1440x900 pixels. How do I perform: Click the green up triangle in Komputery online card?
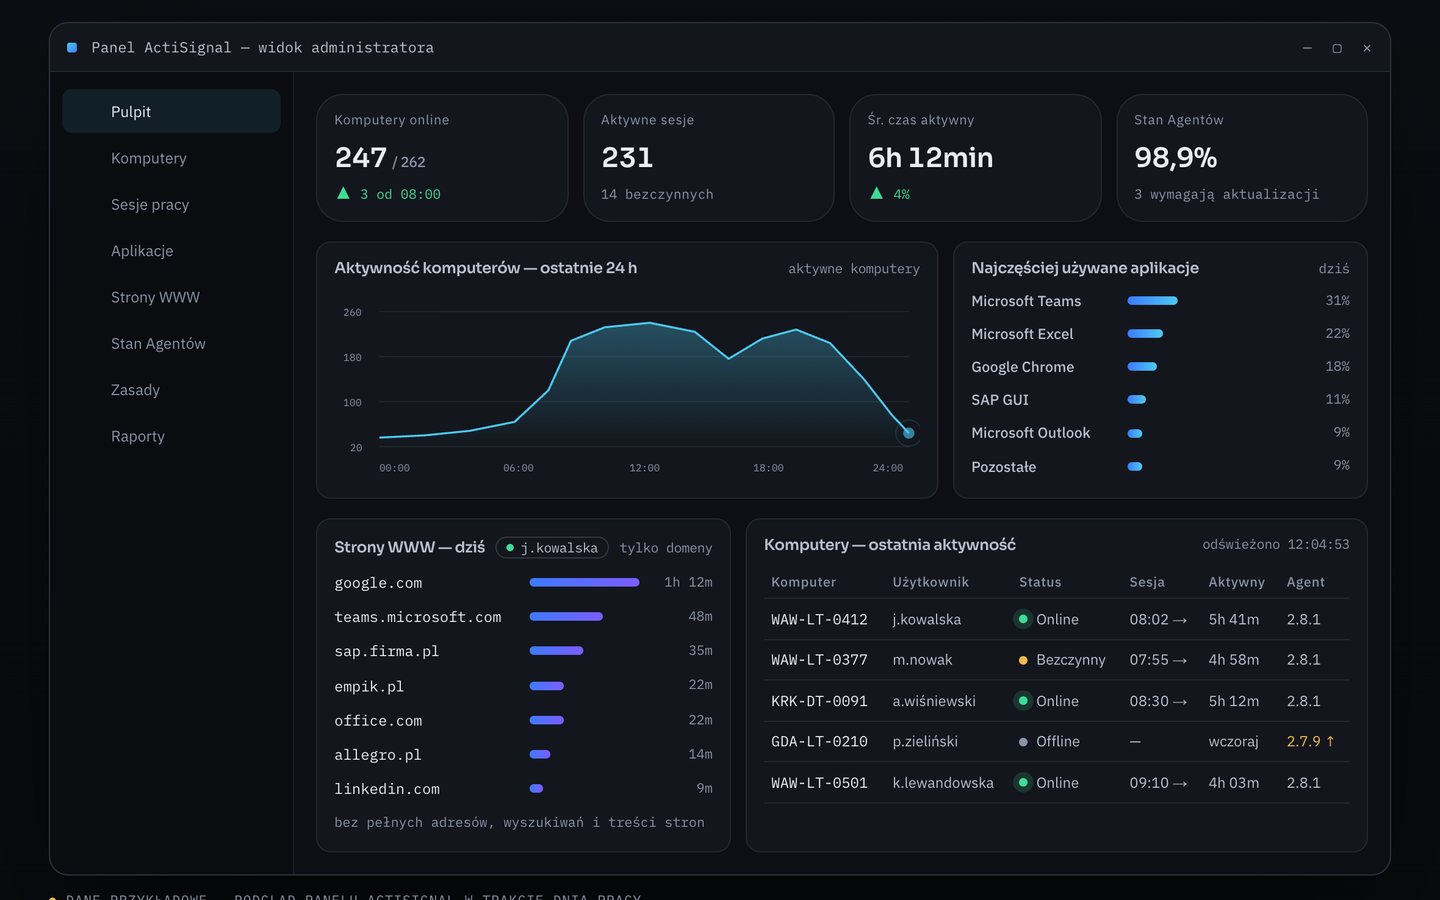(x=343, y=194)
